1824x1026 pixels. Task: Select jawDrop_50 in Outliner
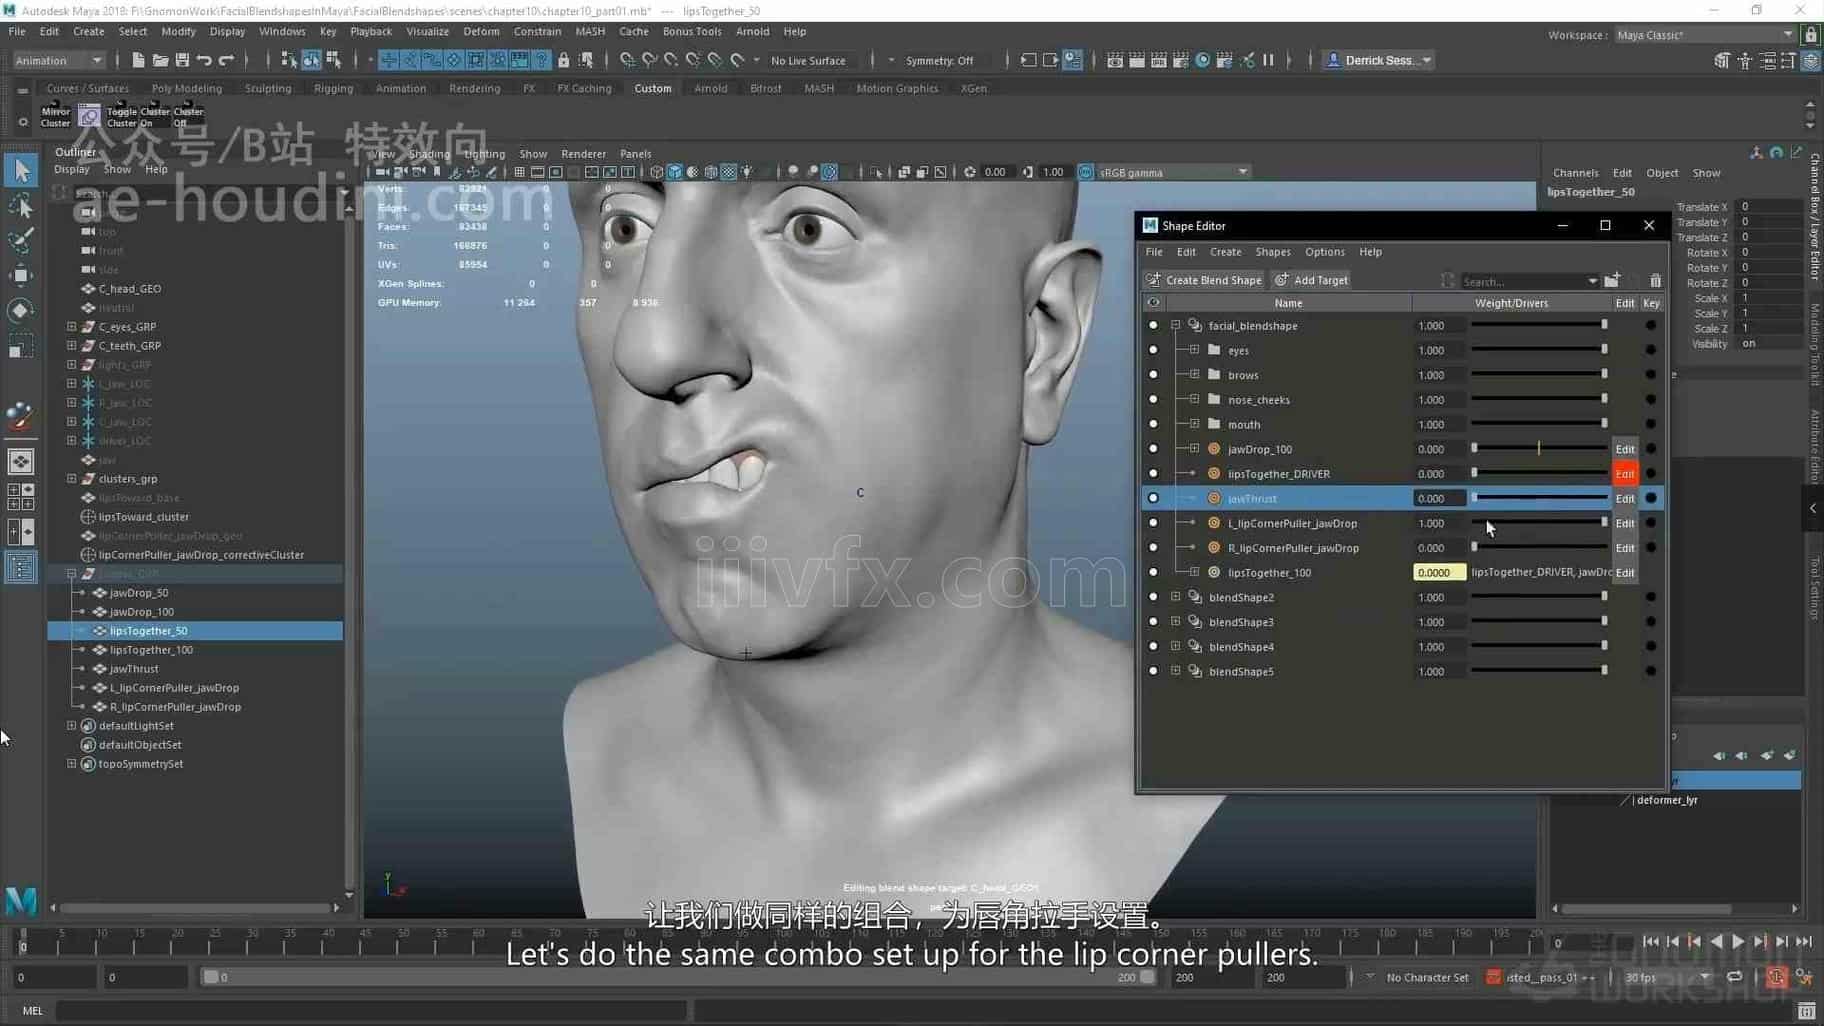[x=139, y=593]
